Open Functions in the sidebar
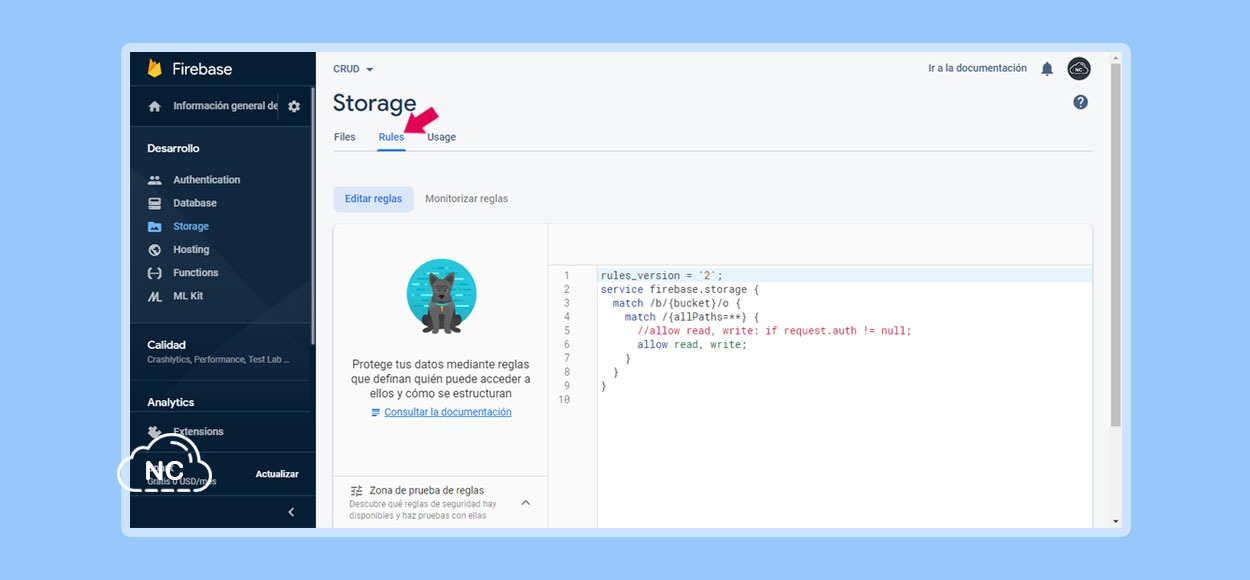The width and height of the screenshot is (1250, 580). pos(195,272)
